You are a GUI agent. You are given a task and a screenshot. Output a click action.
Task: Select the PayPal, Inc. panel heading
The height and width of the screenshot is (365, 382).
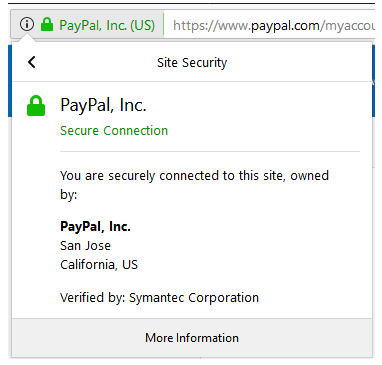pyautogui.click(x=103, y=106)
